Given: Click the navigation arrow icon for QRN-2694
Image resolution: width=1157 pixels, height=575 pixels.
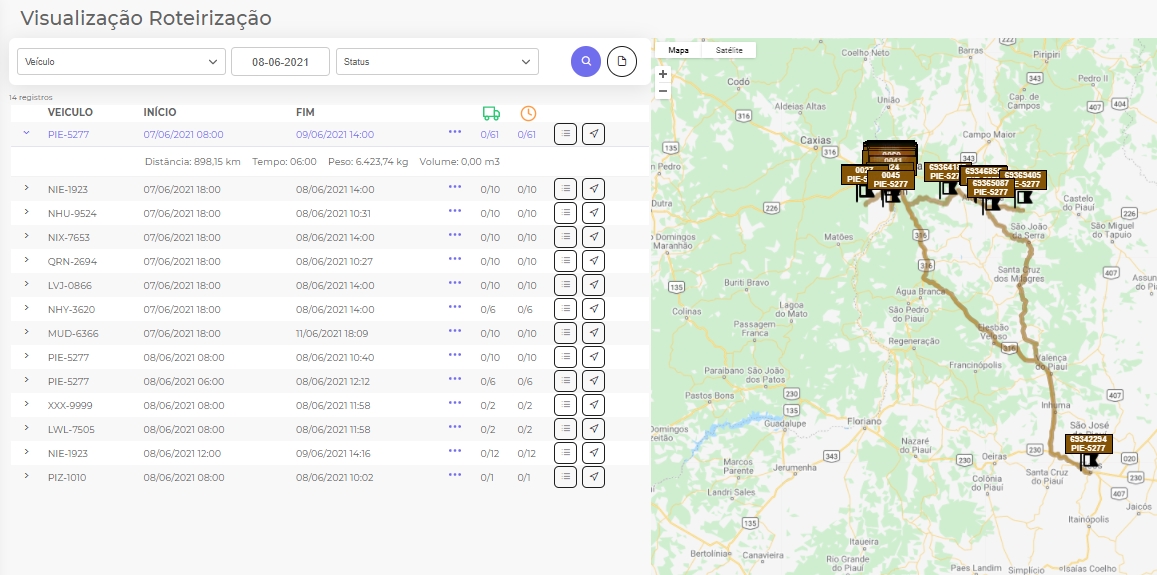Looking at the screenshot, I should tap(593, 261).
